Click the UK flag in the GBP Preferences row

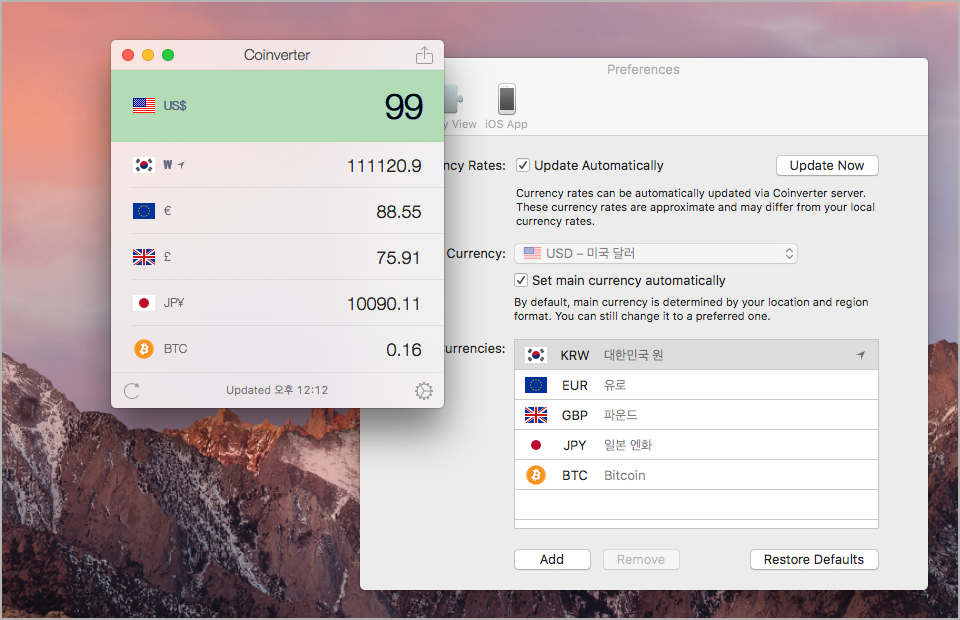tap(536, 415)
